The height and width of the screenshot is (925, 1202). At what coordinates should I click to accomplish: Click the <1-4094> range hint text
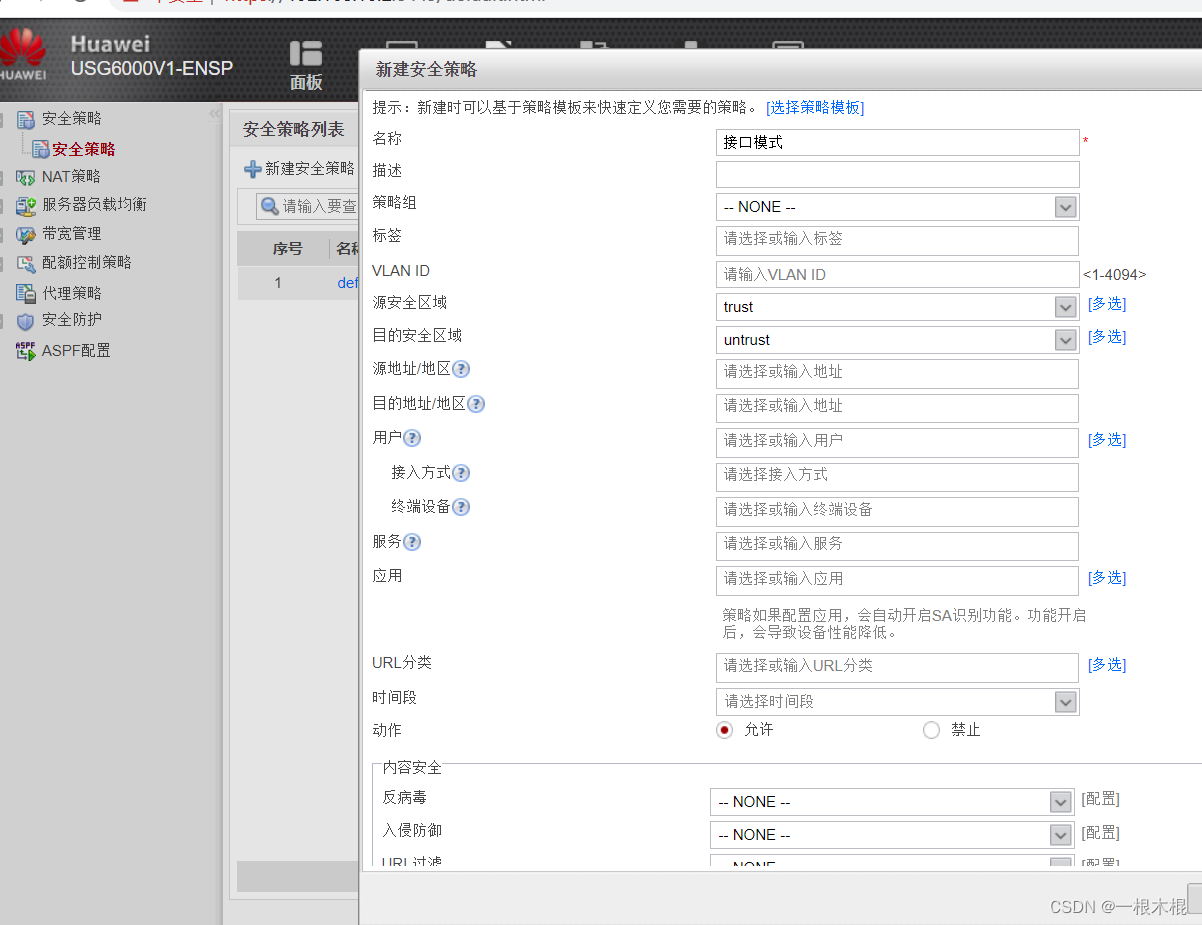tap(1114, 274)
